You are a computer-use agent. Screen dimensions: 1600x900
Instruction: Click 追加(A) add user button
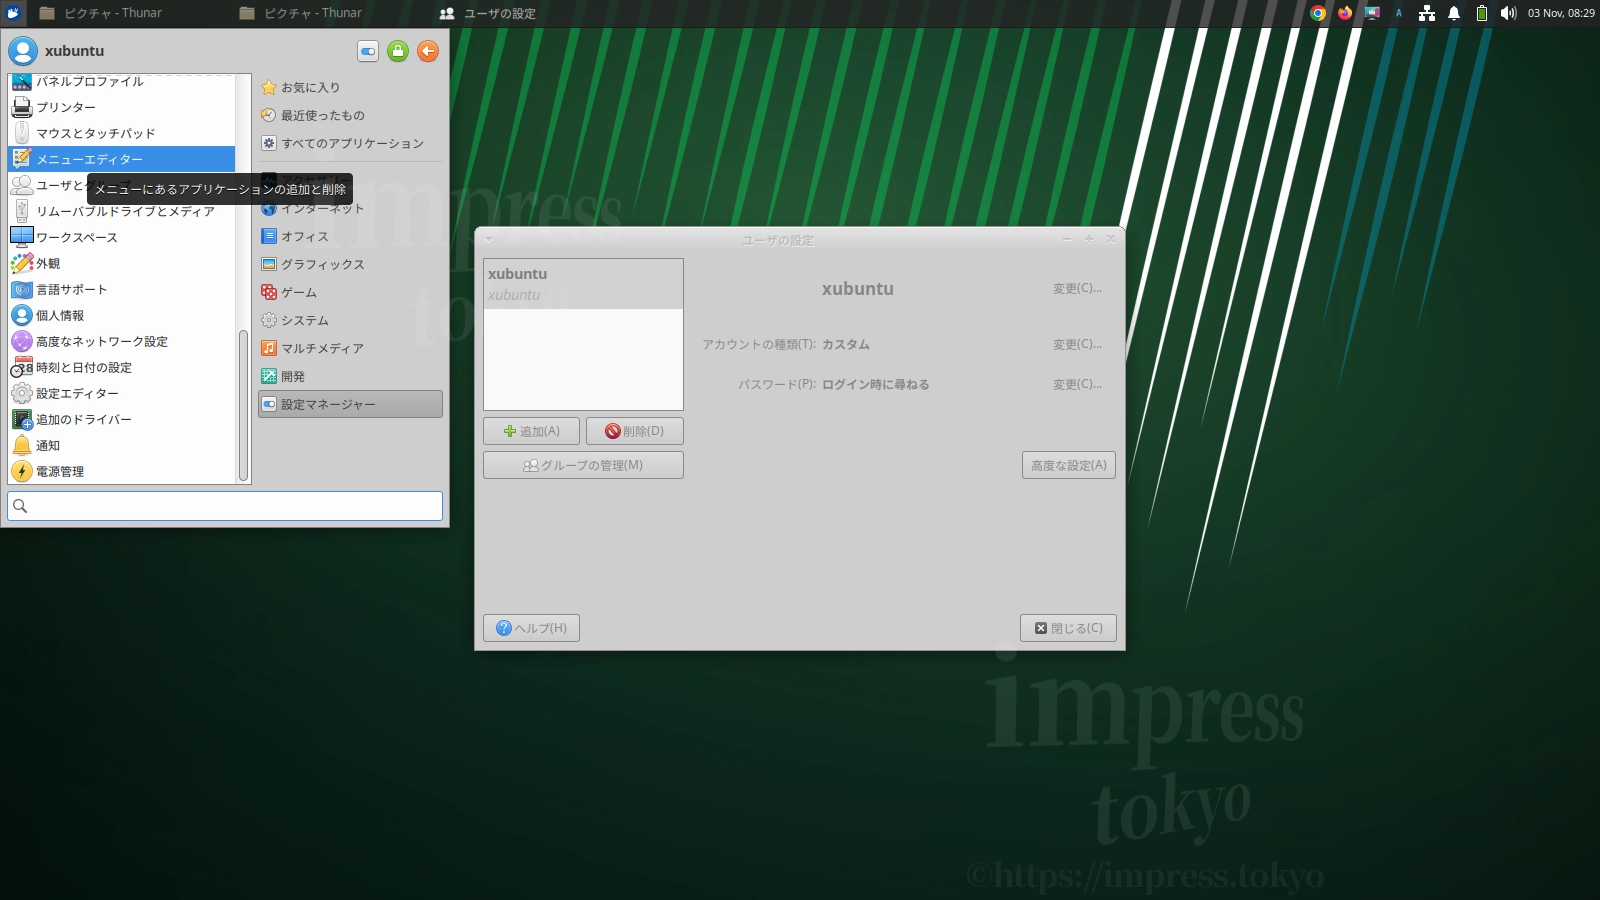pyautogui.click(x=531, y=431)
